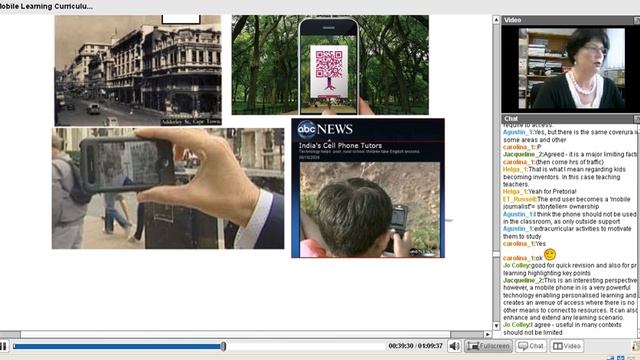This screenshot has width=640, height=360.
Task: Click carolina_1's 'Yes' chat message
Action: click(x=524, y=244)
